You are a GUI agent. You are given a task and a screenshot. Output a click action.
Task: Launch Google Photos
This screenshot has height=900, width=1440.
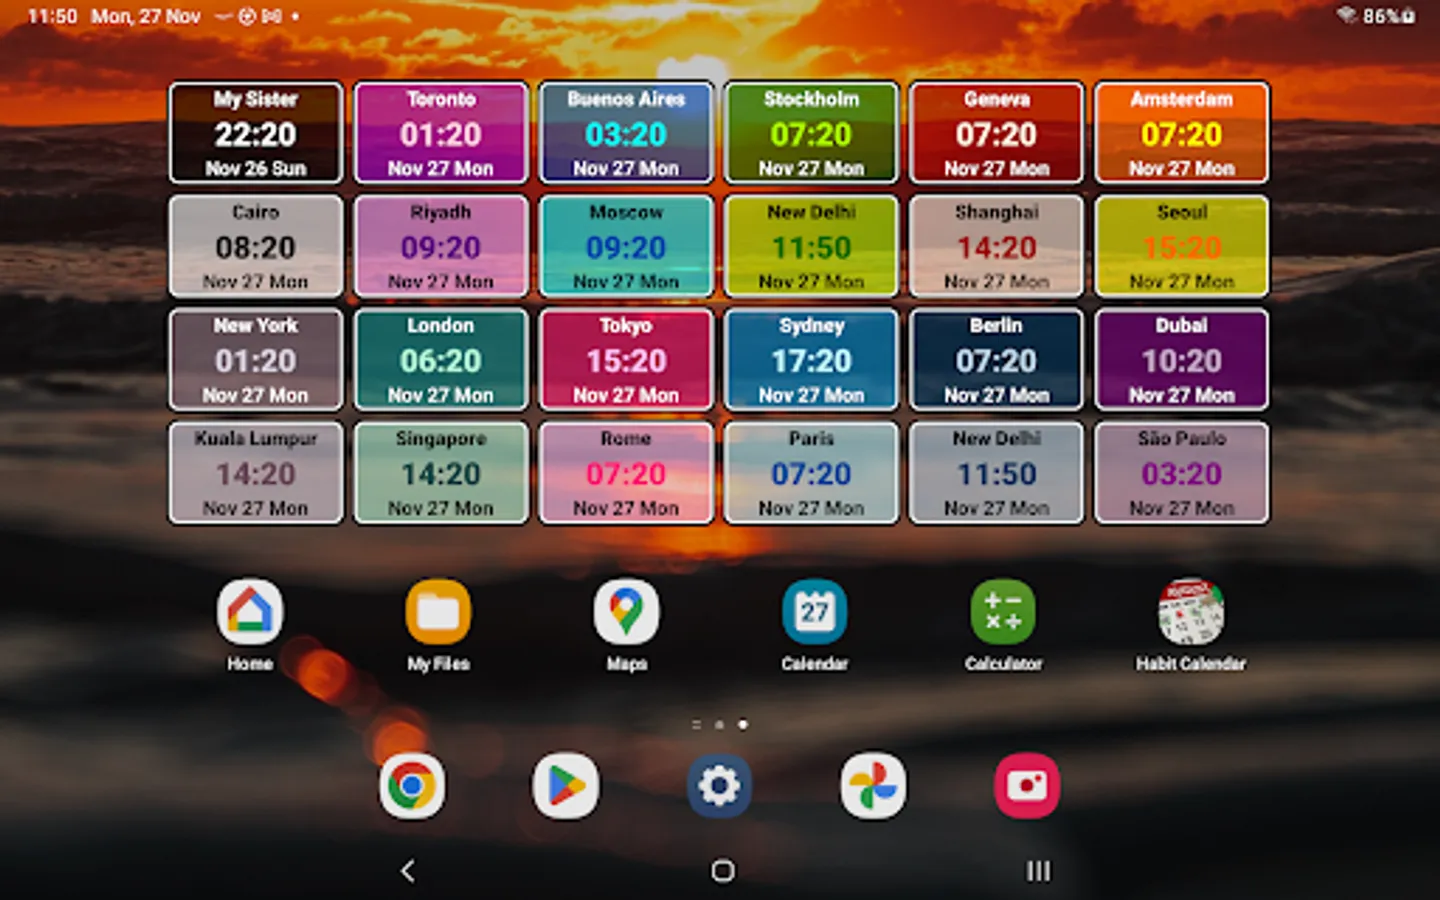(x=873, y=786)
